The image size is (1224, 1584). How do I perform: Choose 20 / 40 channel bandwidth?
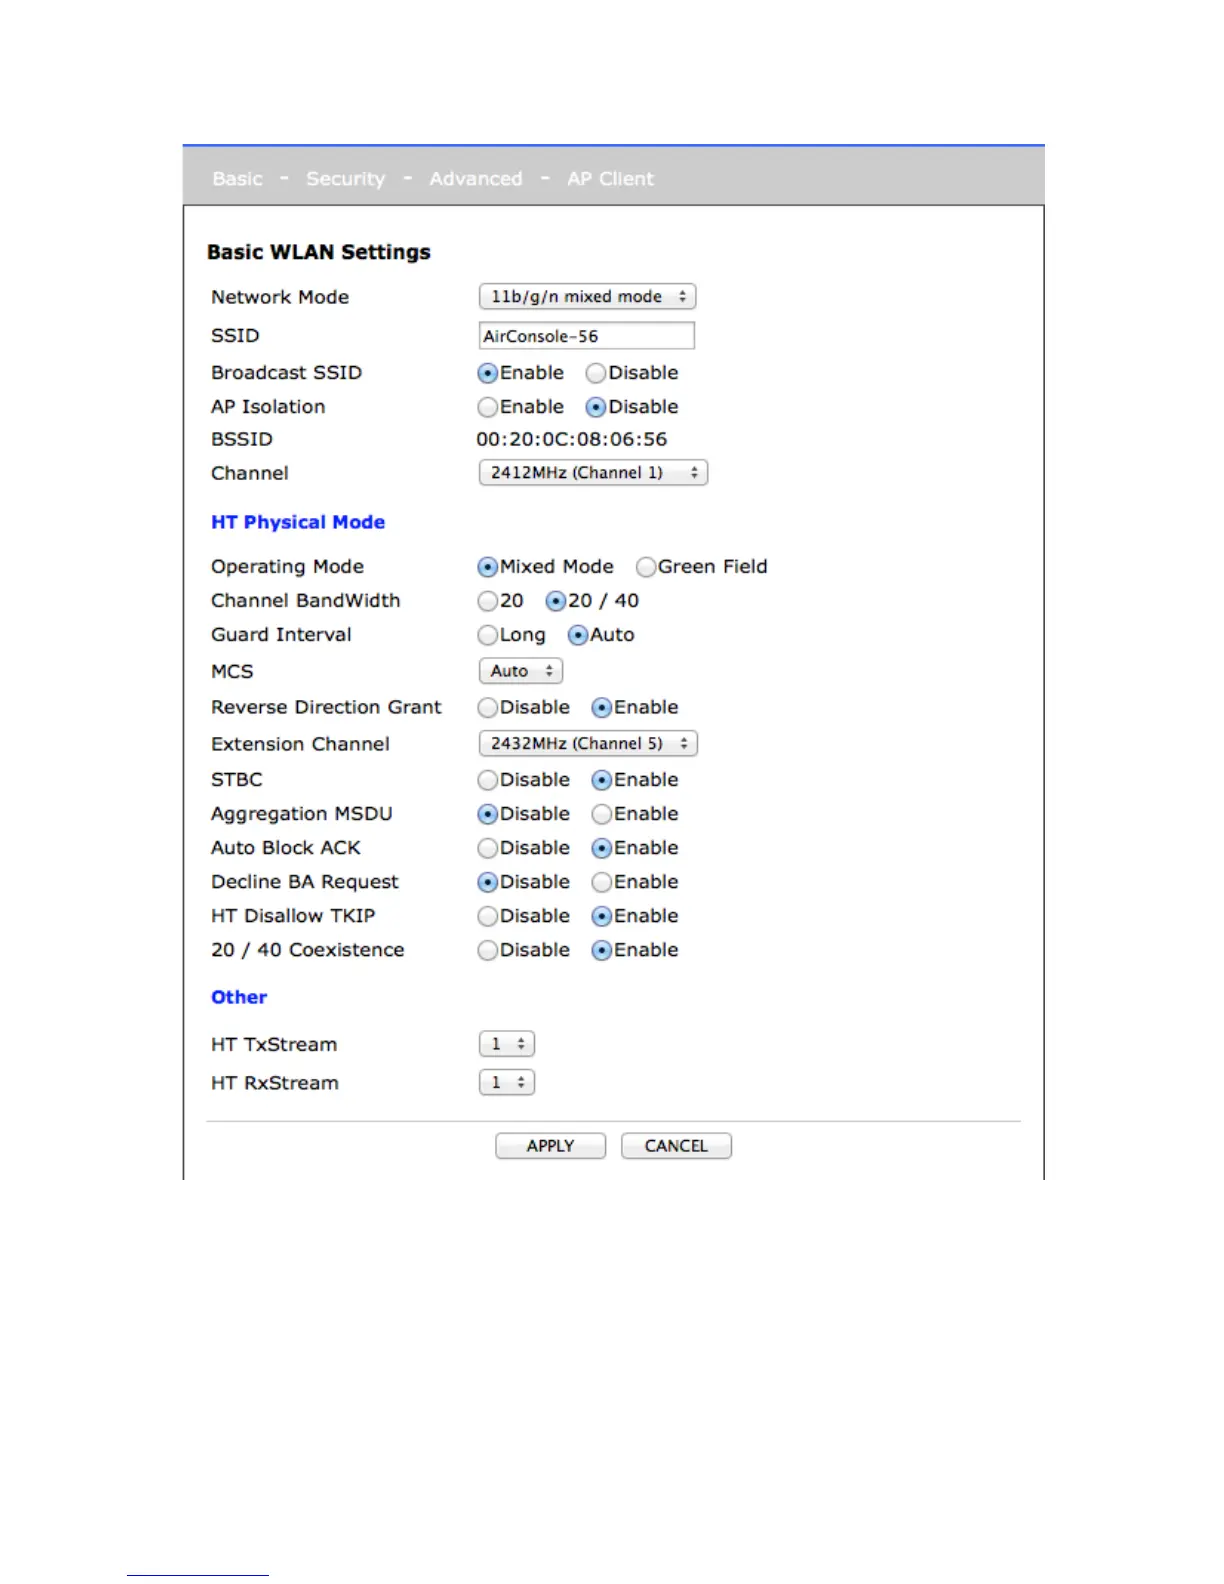tap(556, 601)
